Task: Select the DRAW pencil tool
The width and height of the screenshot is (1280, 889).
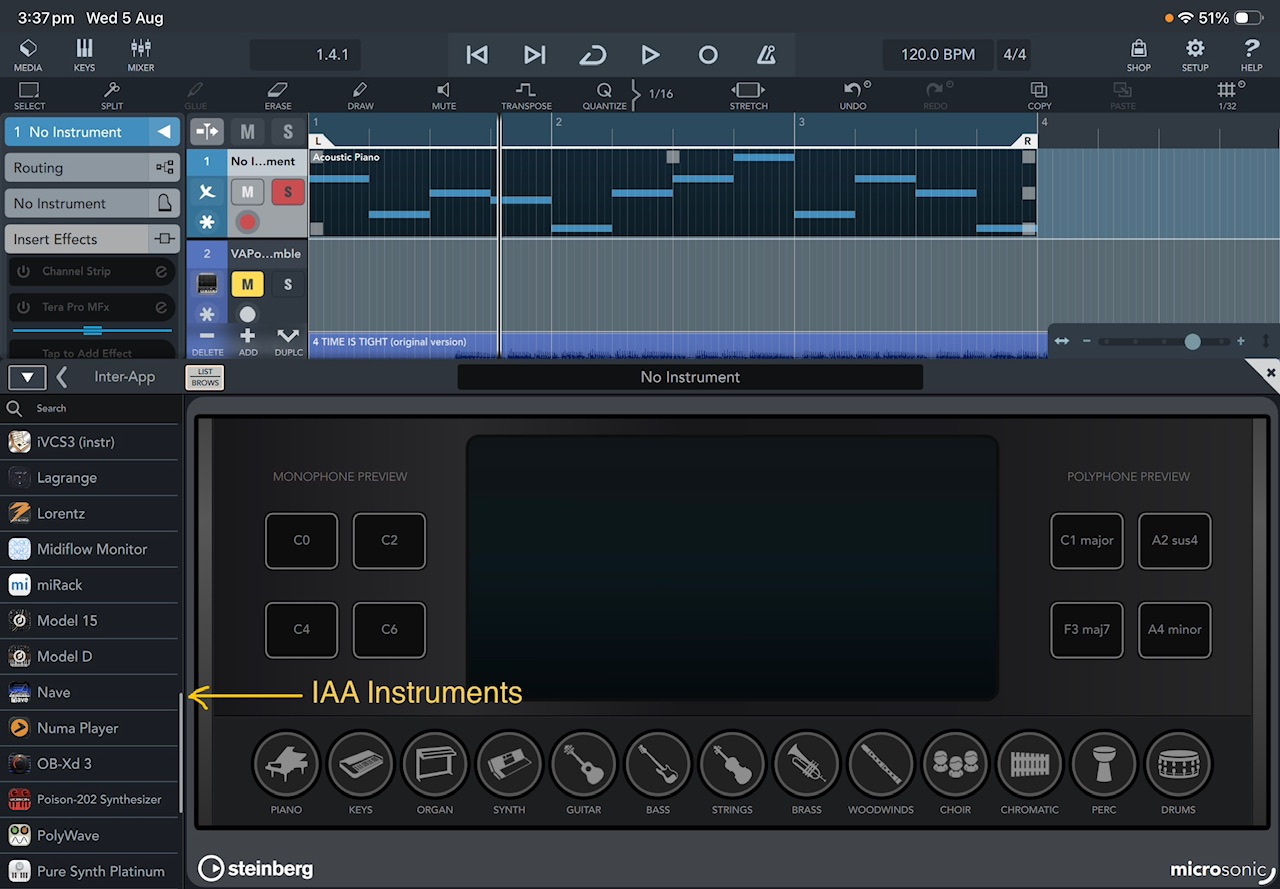Action: pyautogui.click(x=360, y=95)
